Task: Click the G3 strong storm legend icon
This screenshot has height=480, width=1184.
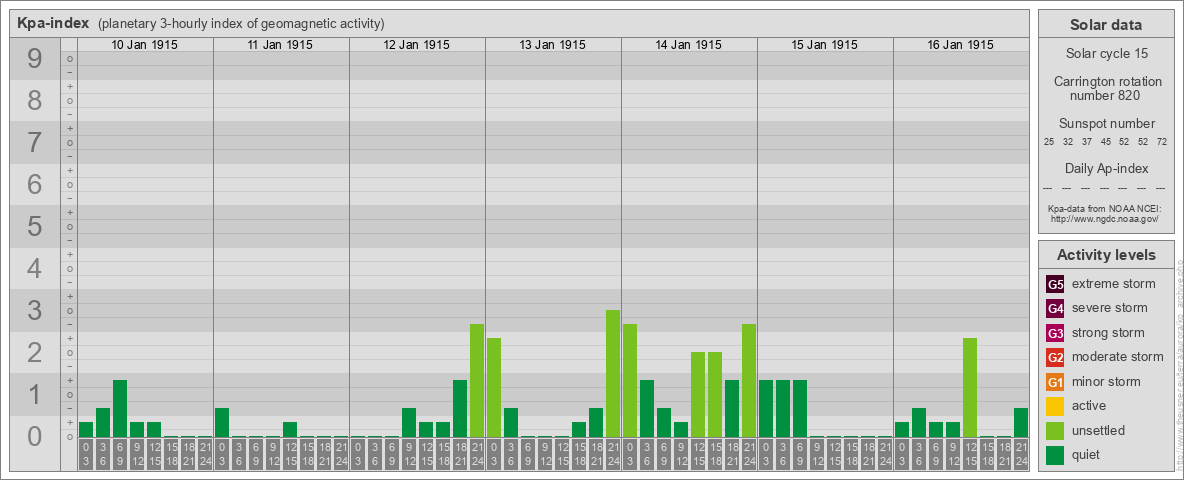Action: pos(1055,333)
